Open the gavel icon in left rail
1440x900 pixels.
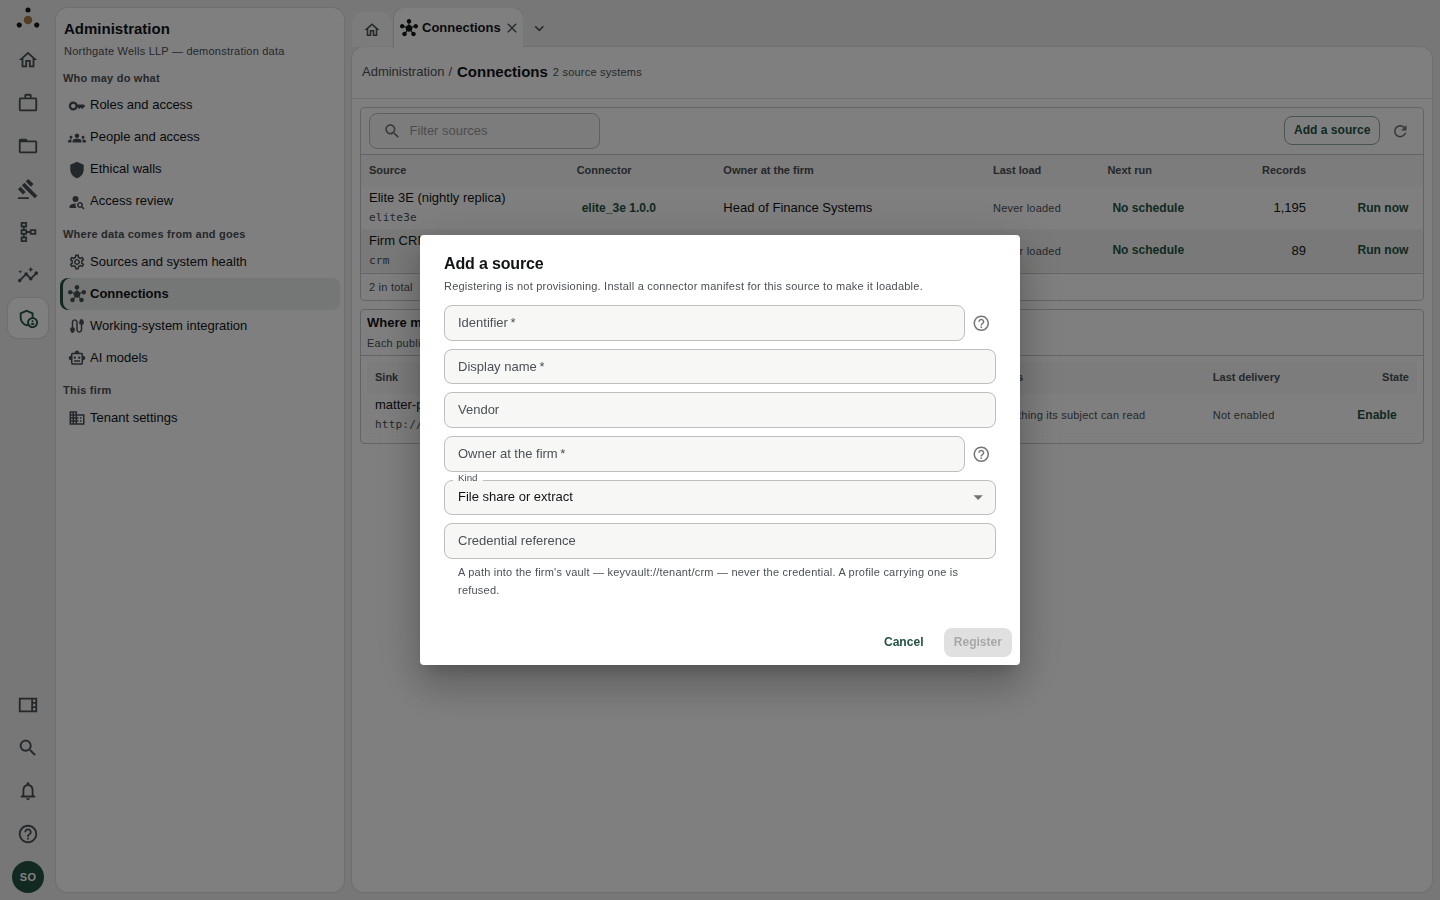point(28,189)
